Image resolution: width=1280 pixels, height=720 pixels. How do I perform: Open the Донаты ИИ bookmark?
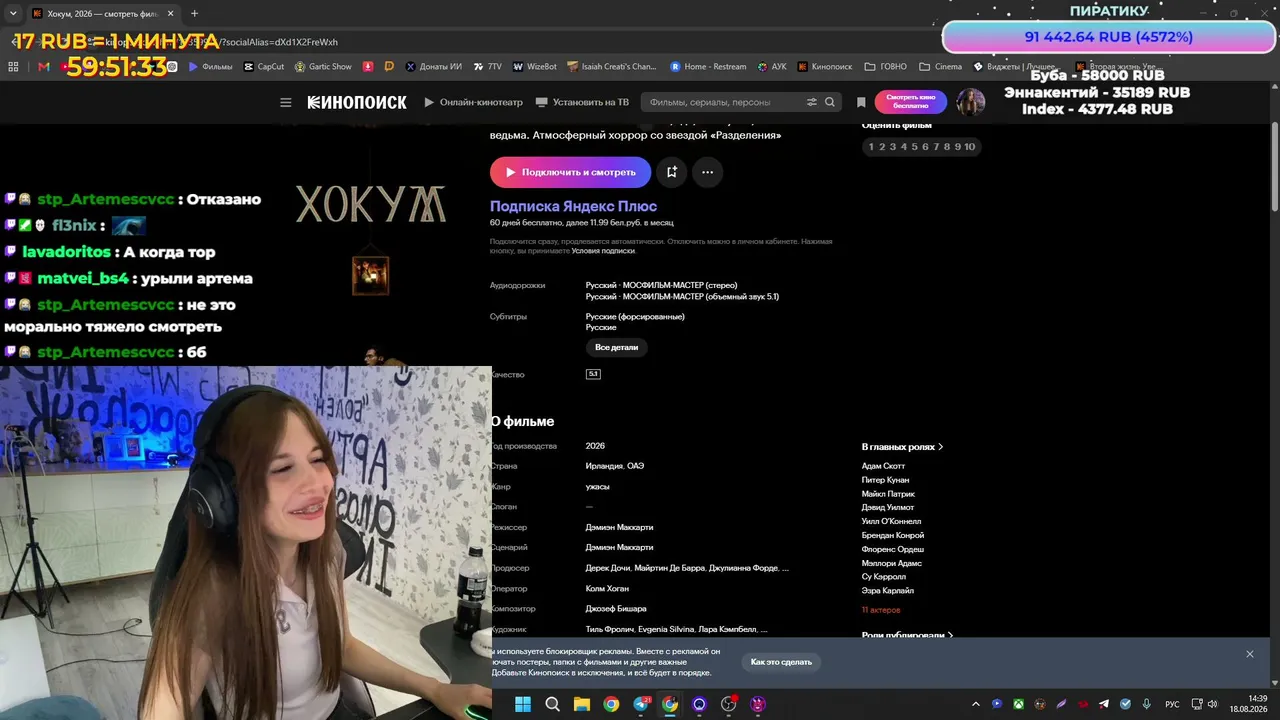[433, 67]
